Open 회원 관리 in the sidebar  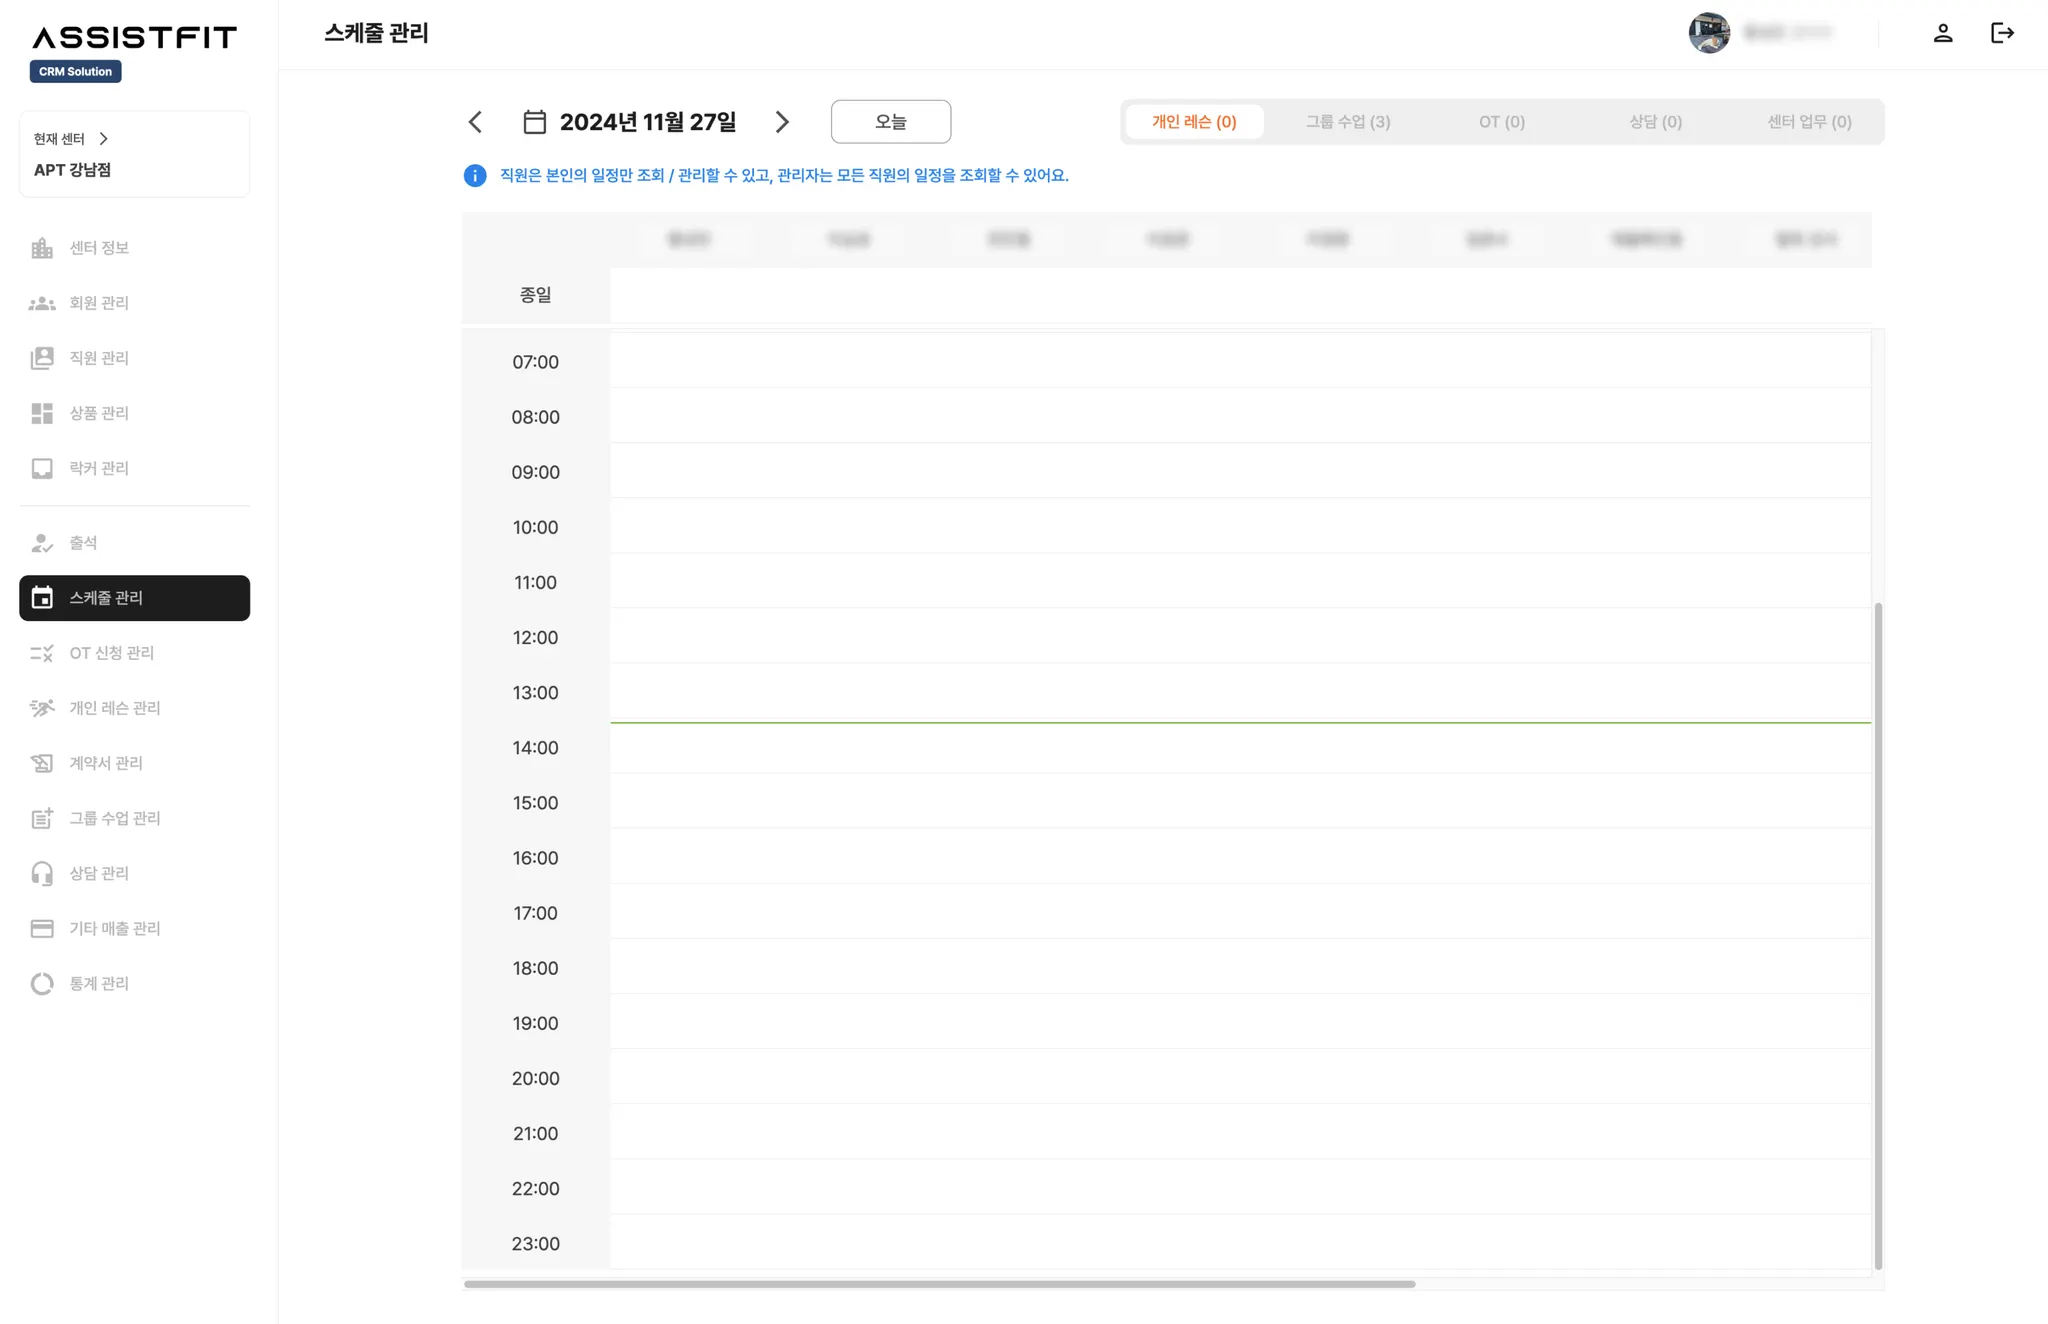tap(98, 303)
